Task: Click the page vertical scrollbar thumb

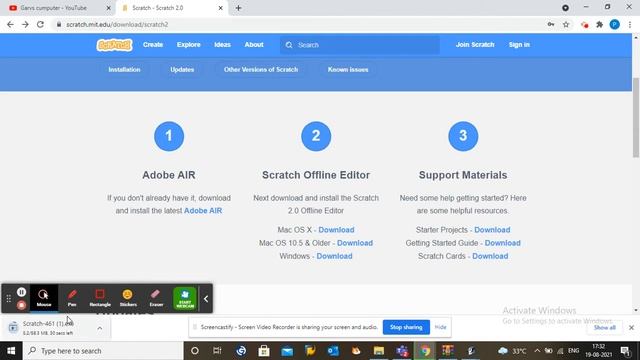Action: [x=636, y=117]
